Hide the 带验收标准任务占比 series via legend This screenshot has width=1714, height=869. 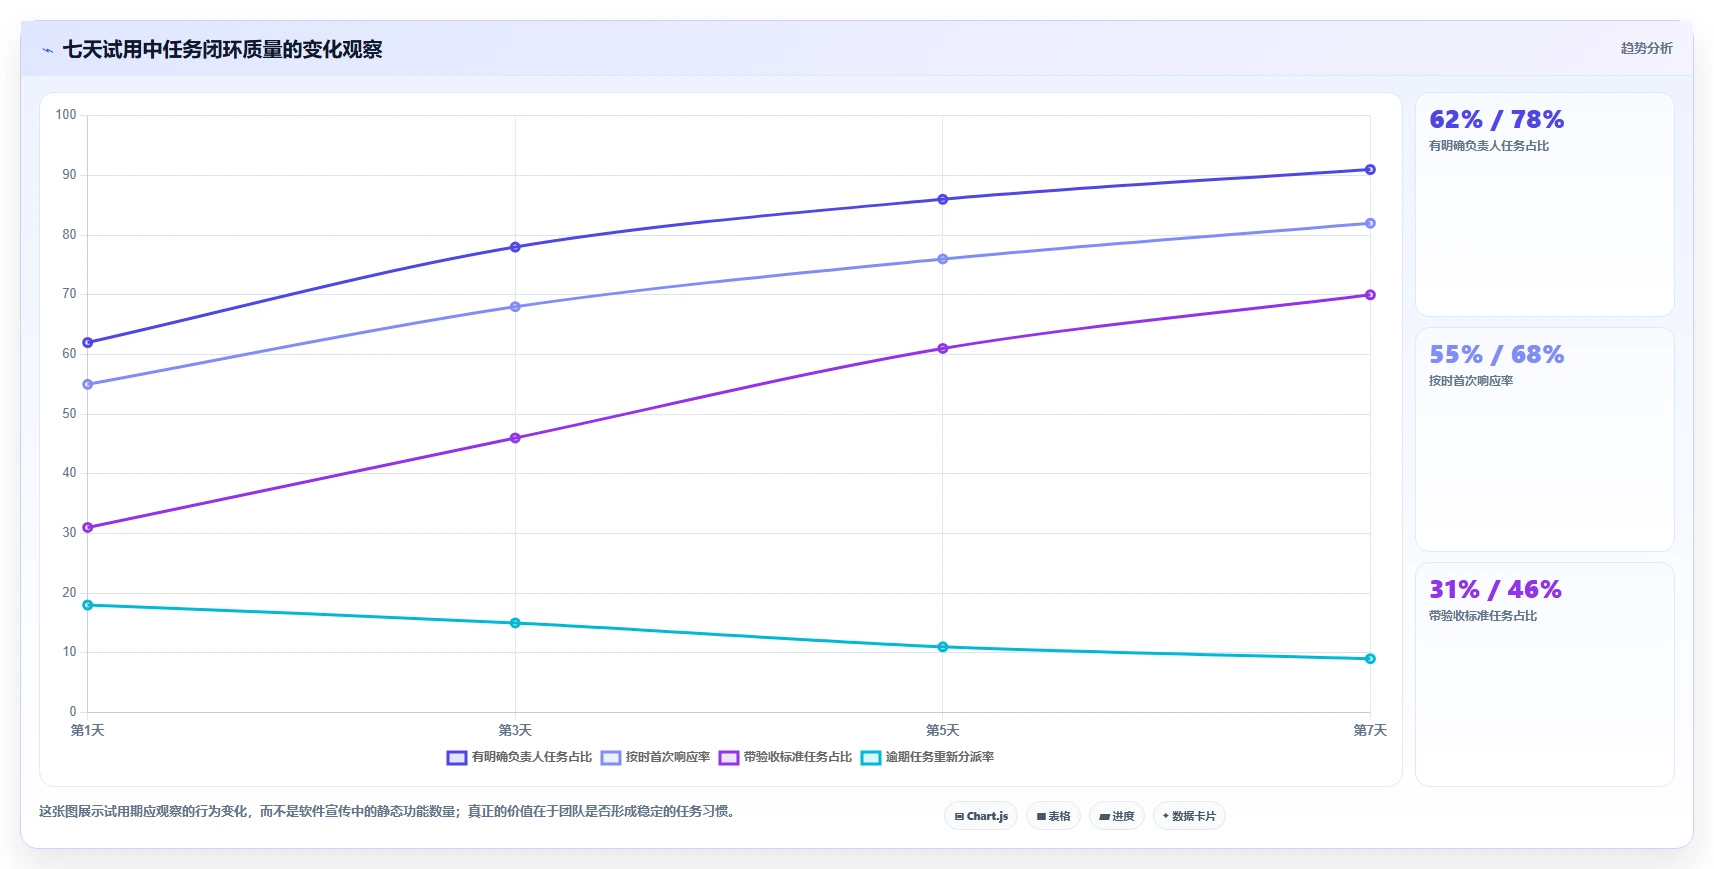786,758
